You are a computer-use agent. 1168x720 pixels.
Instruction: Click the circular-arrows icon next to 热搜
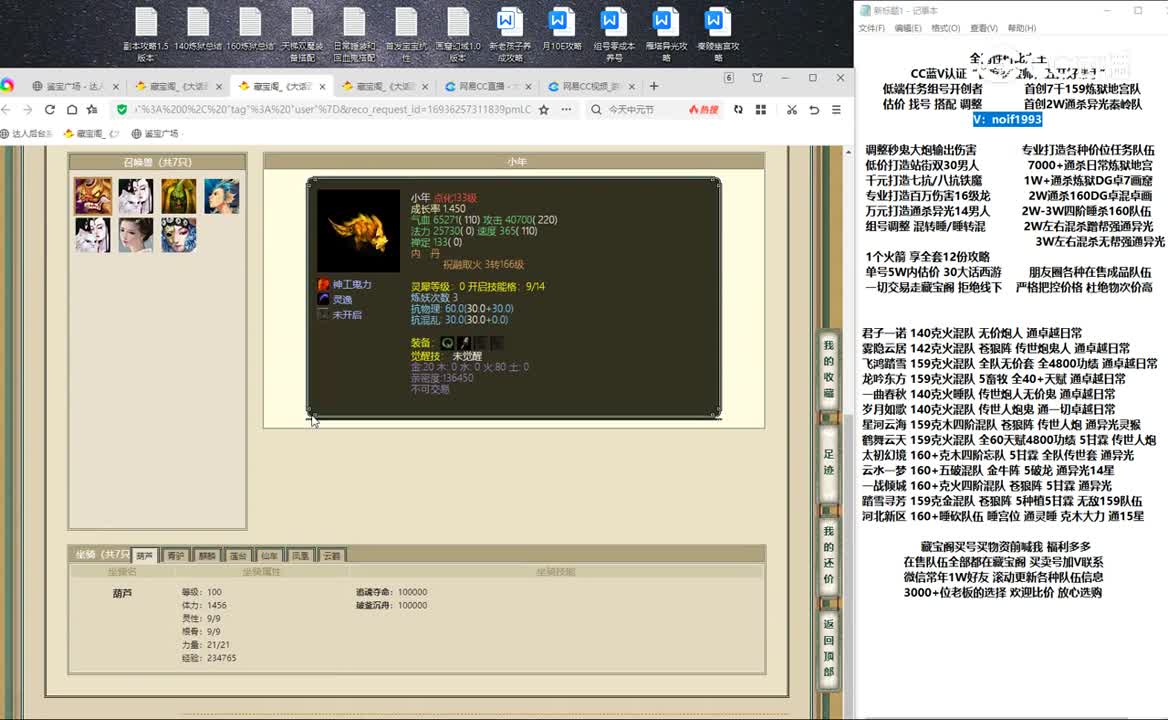(738, 109)
